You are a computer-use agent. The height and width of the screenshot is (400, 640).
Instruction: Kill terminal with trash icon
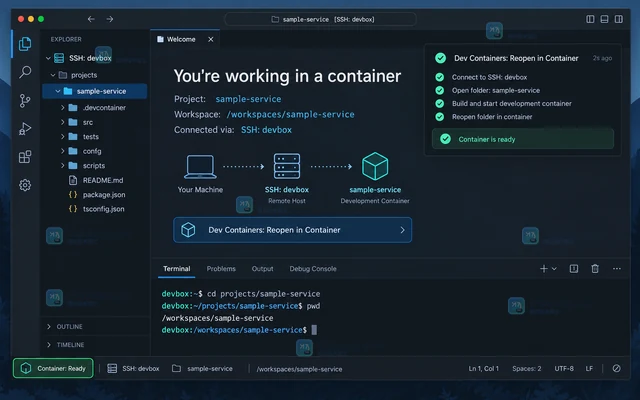[595, 269]
